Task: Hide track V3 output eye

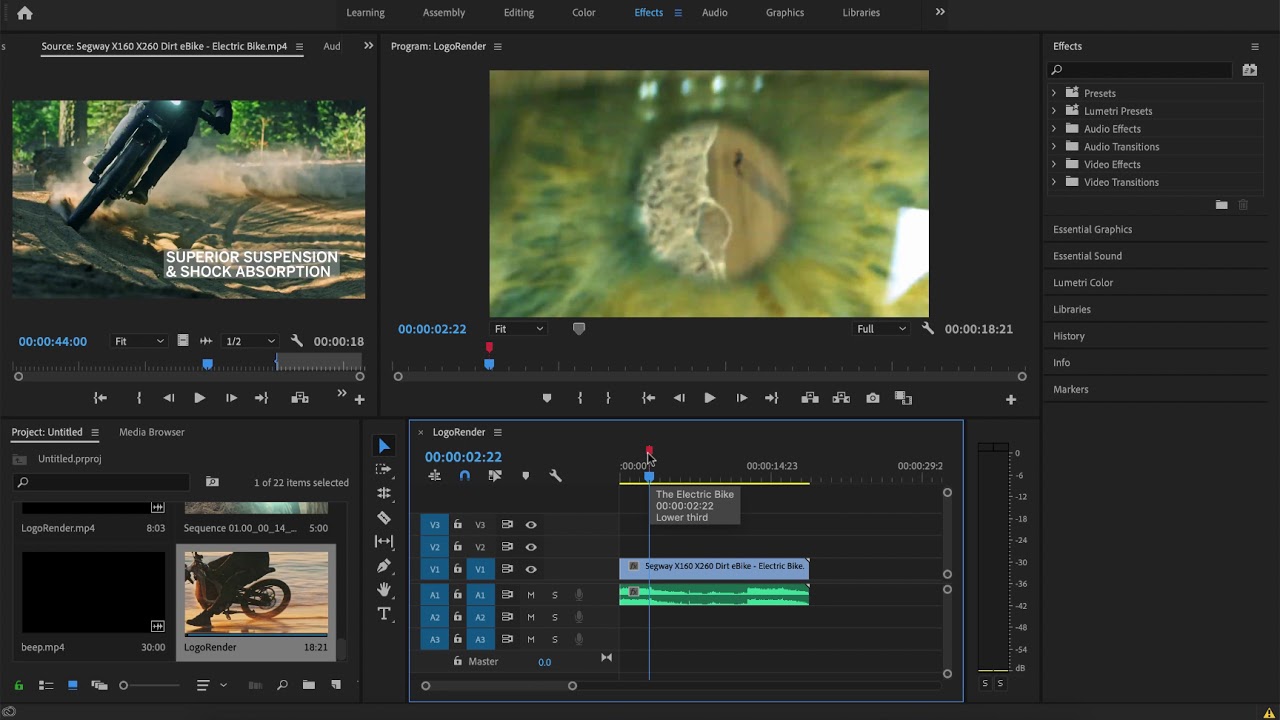Action: (x=531, y=525)
